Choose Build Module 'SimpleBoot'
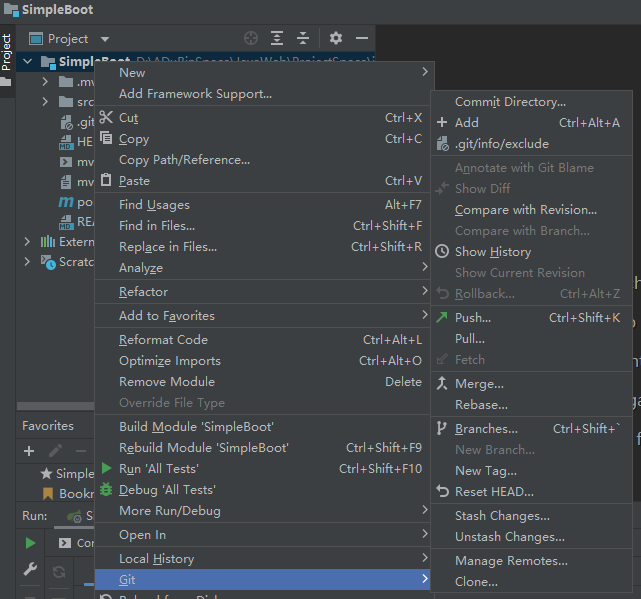The width and height of the screenshot is (641, 599). (x=262, y=426)
